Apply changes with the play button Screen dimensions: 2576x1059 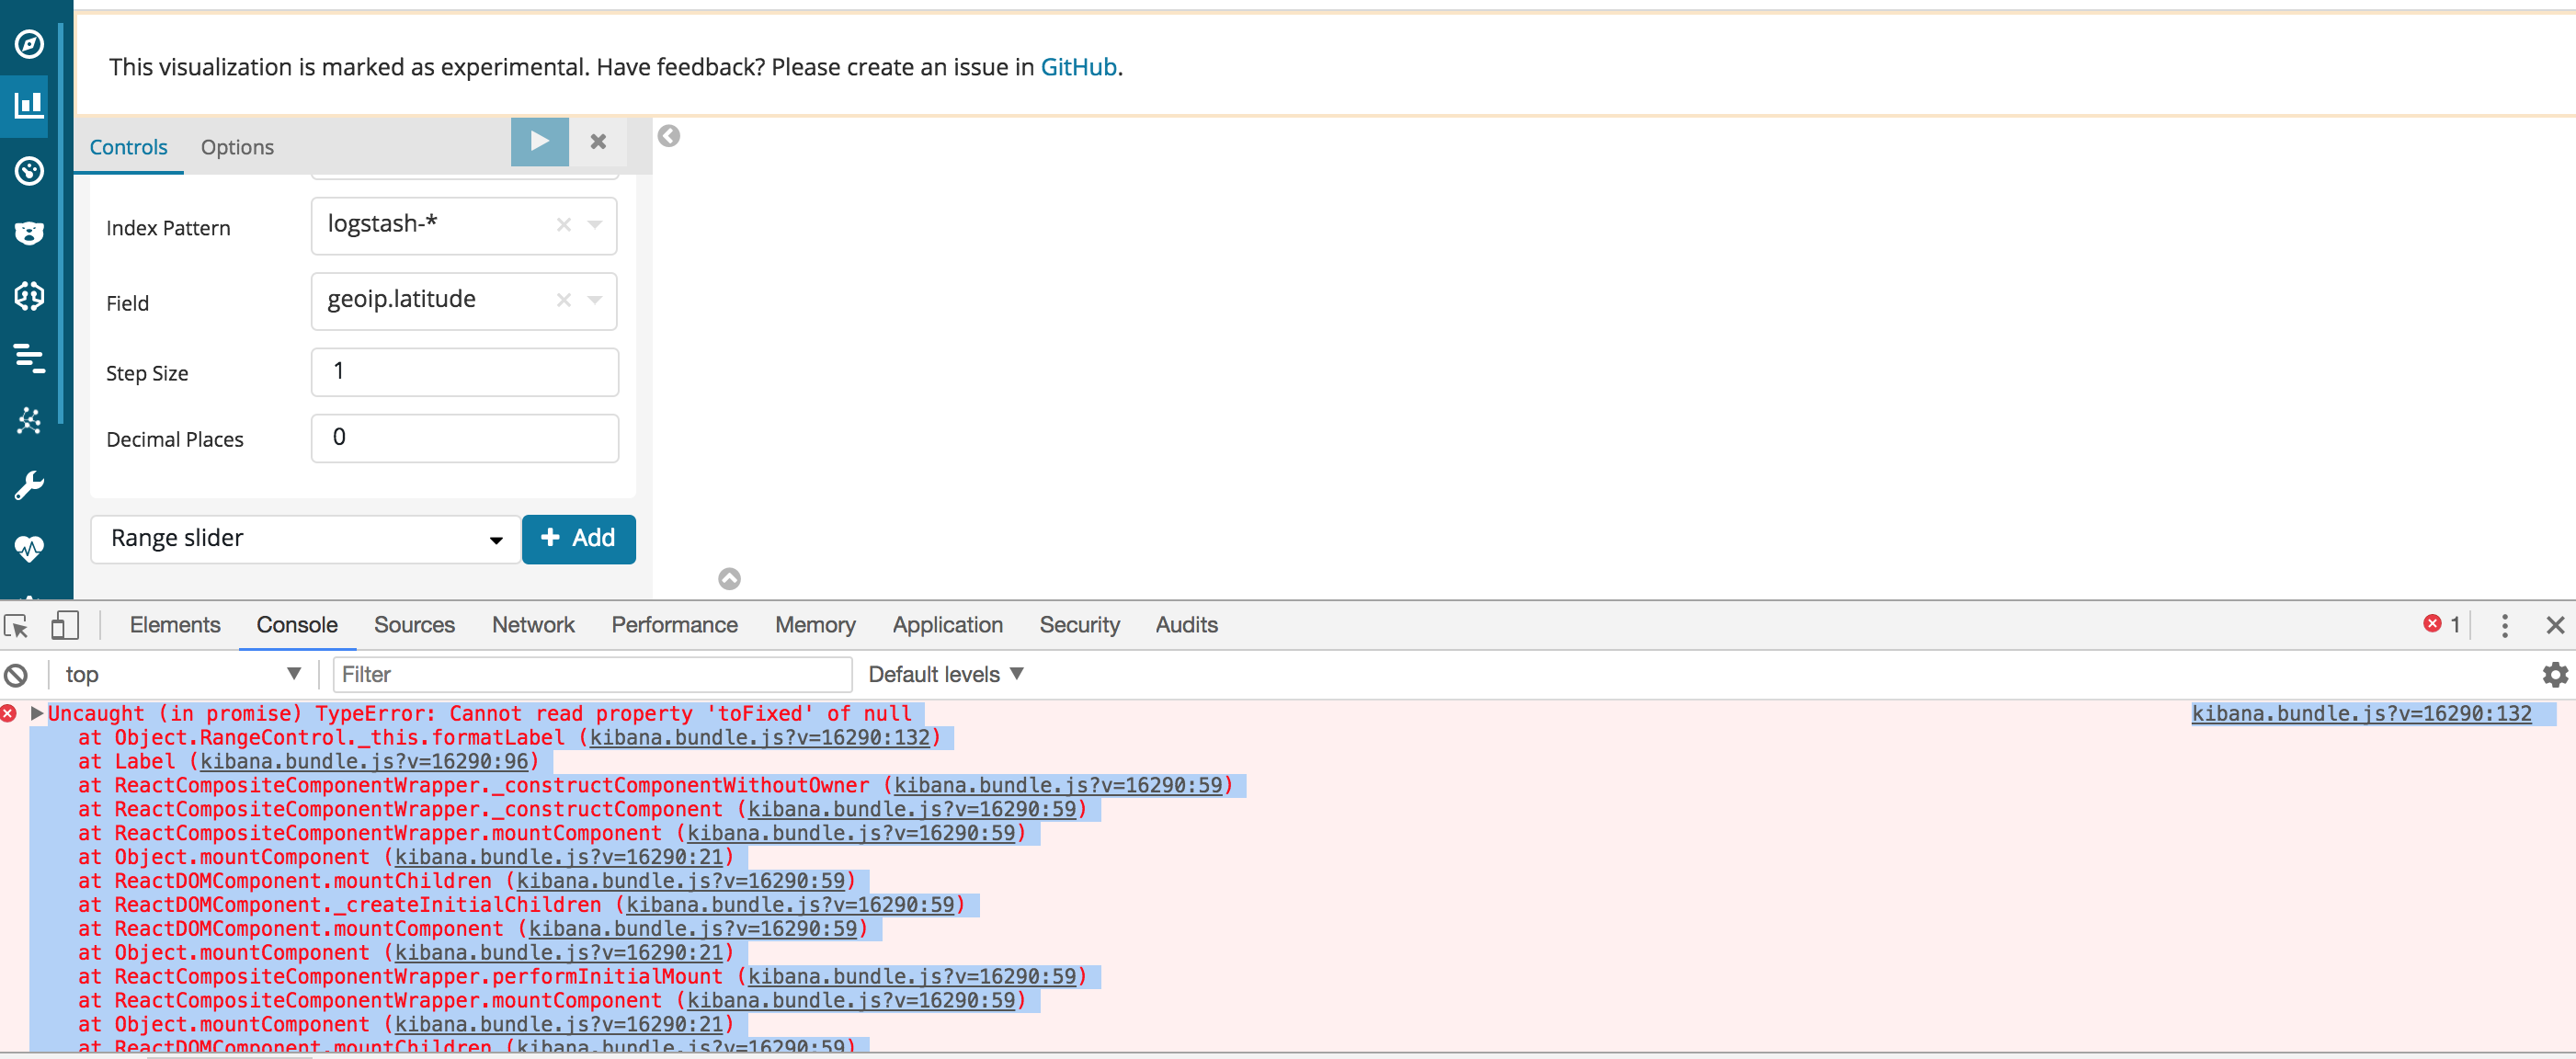(x=540, y=142)
